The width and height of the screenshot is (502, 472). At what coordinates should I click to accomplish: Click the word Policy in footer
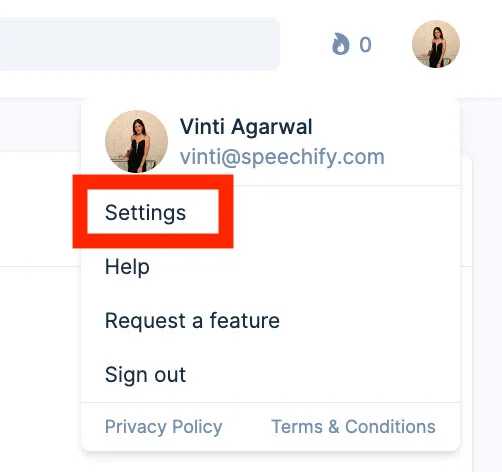click(197, 427)
